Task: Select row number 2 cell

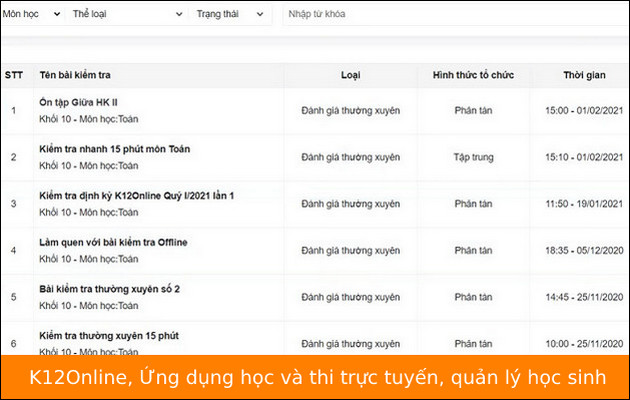Action: (x=14, y=157)
